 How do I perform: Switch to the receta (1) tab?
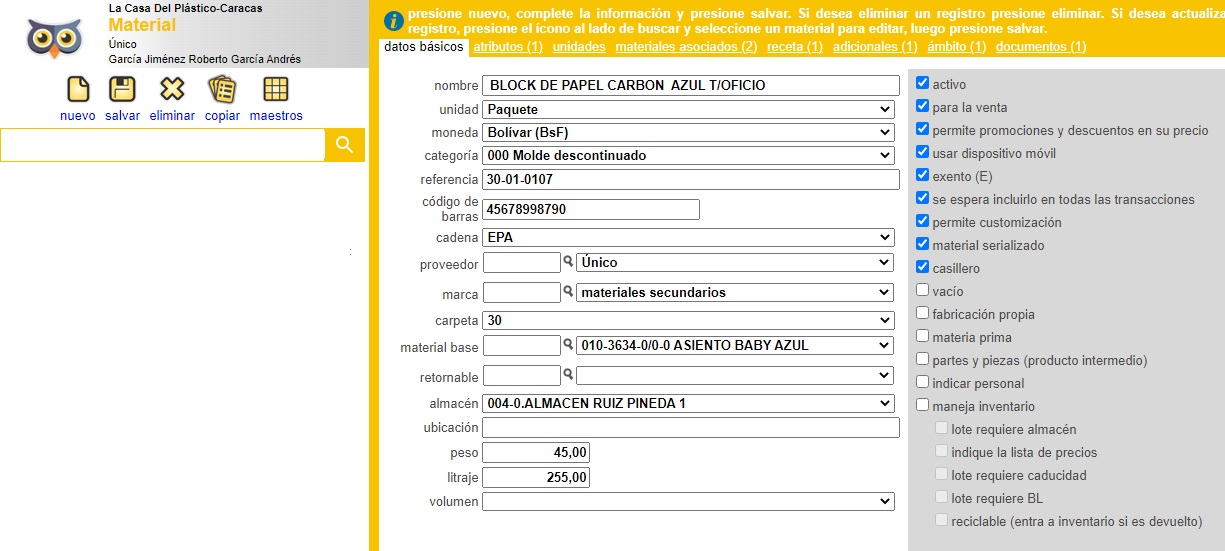point(795,47)
